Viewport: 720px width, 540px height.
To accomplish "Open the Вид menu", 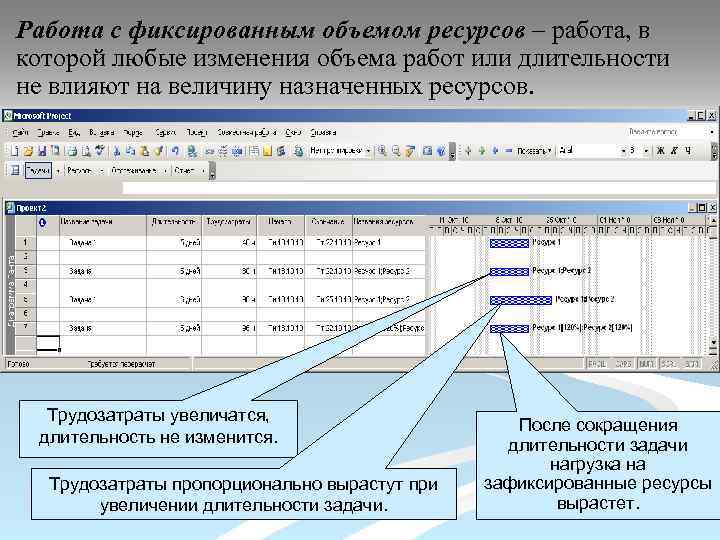I will tap(74, 132).
